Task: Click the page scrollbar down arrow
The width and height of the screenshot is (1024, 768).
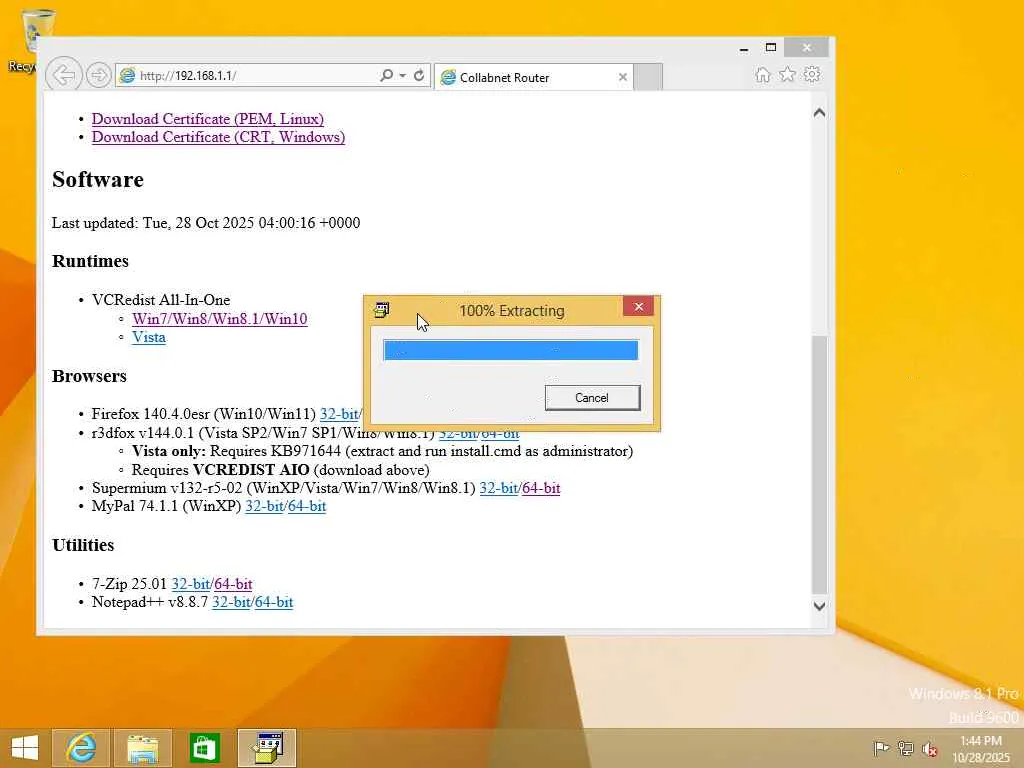Action: coord(819,606)
